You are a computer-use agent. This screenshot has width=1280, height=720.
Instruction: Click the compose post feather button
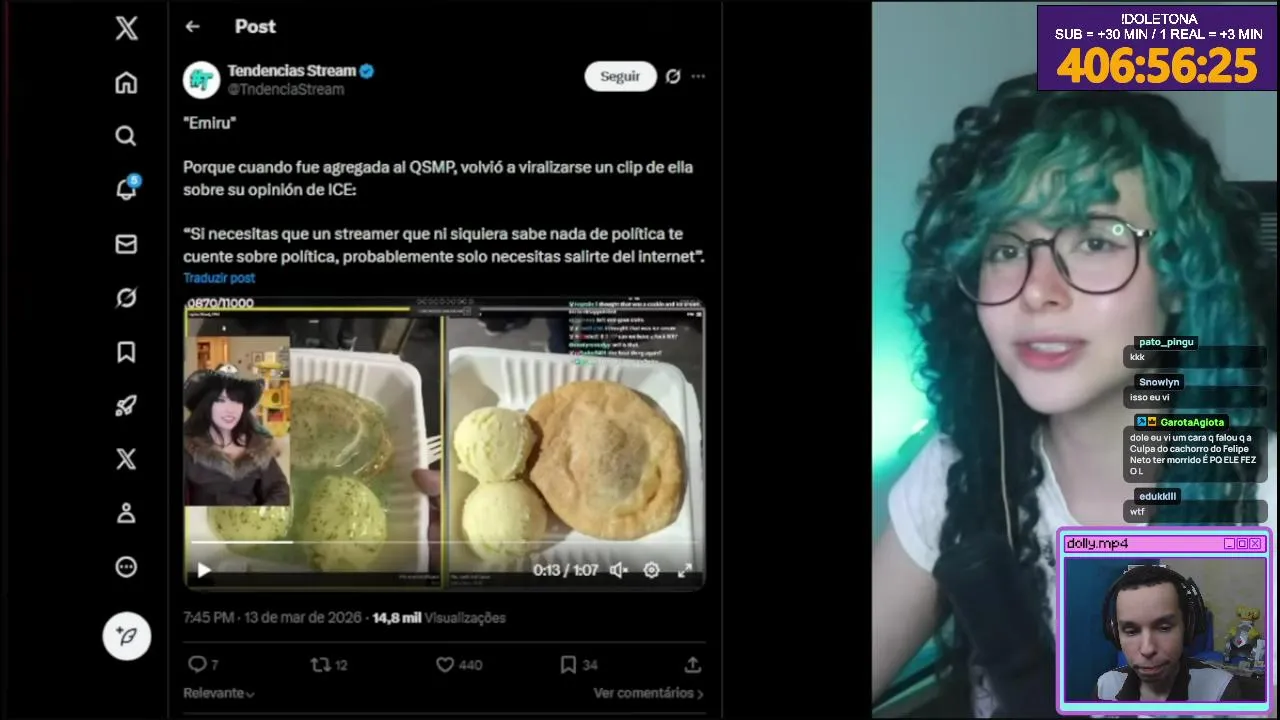tap(127, 635)
